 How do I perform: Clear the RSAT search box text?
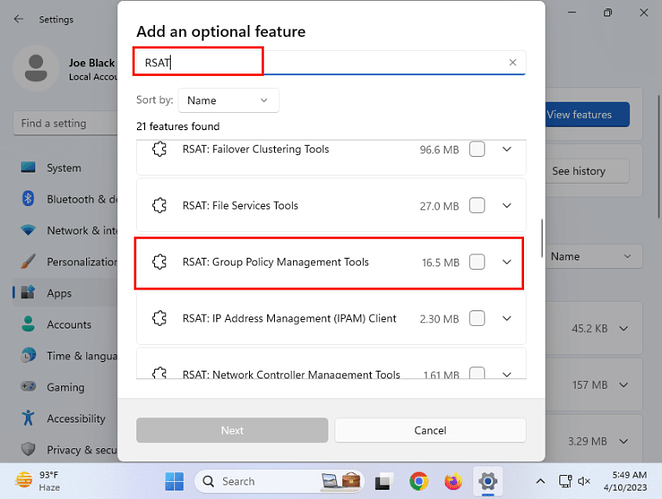513,62
